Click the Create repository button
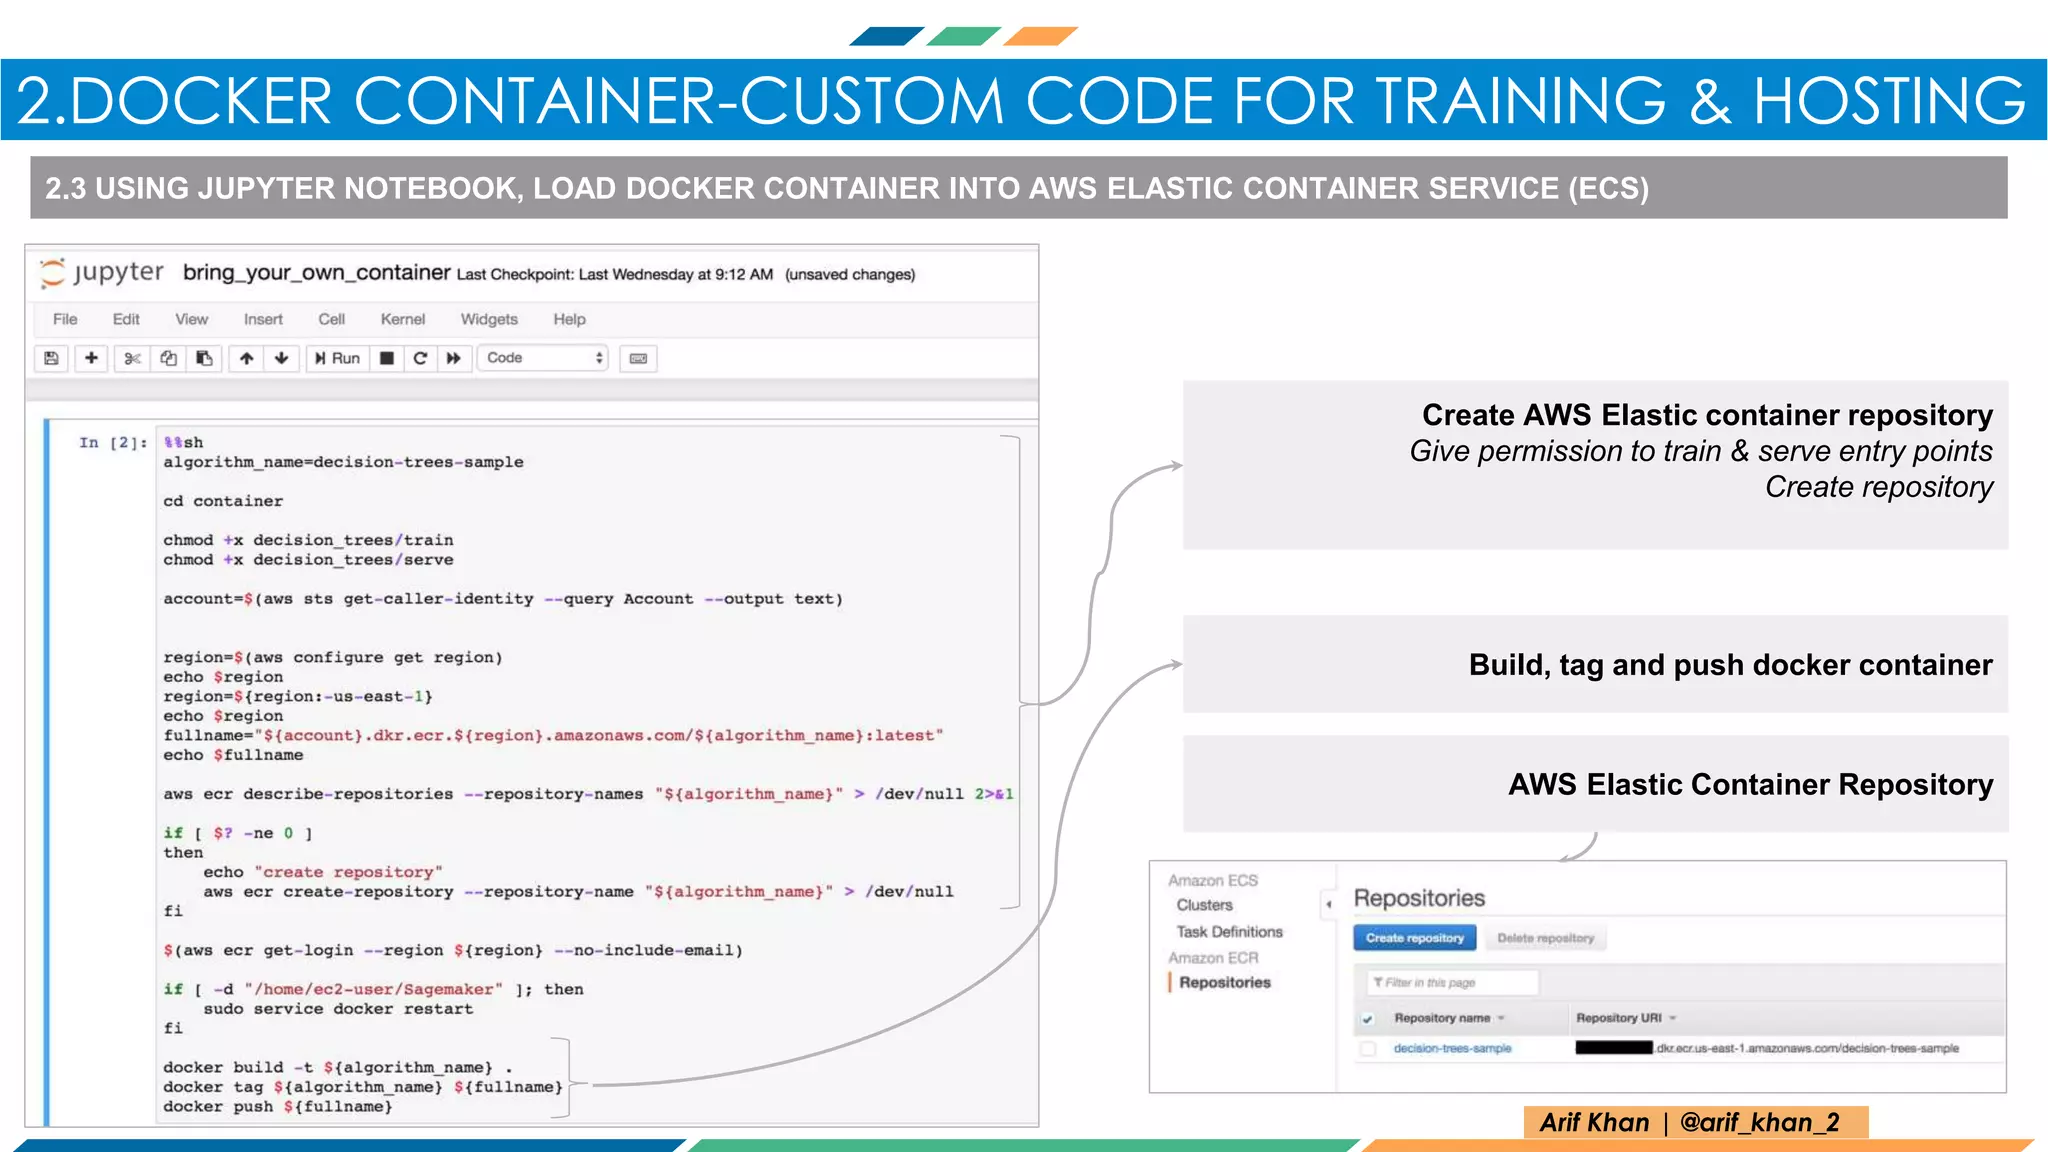 pos(1414,938)
